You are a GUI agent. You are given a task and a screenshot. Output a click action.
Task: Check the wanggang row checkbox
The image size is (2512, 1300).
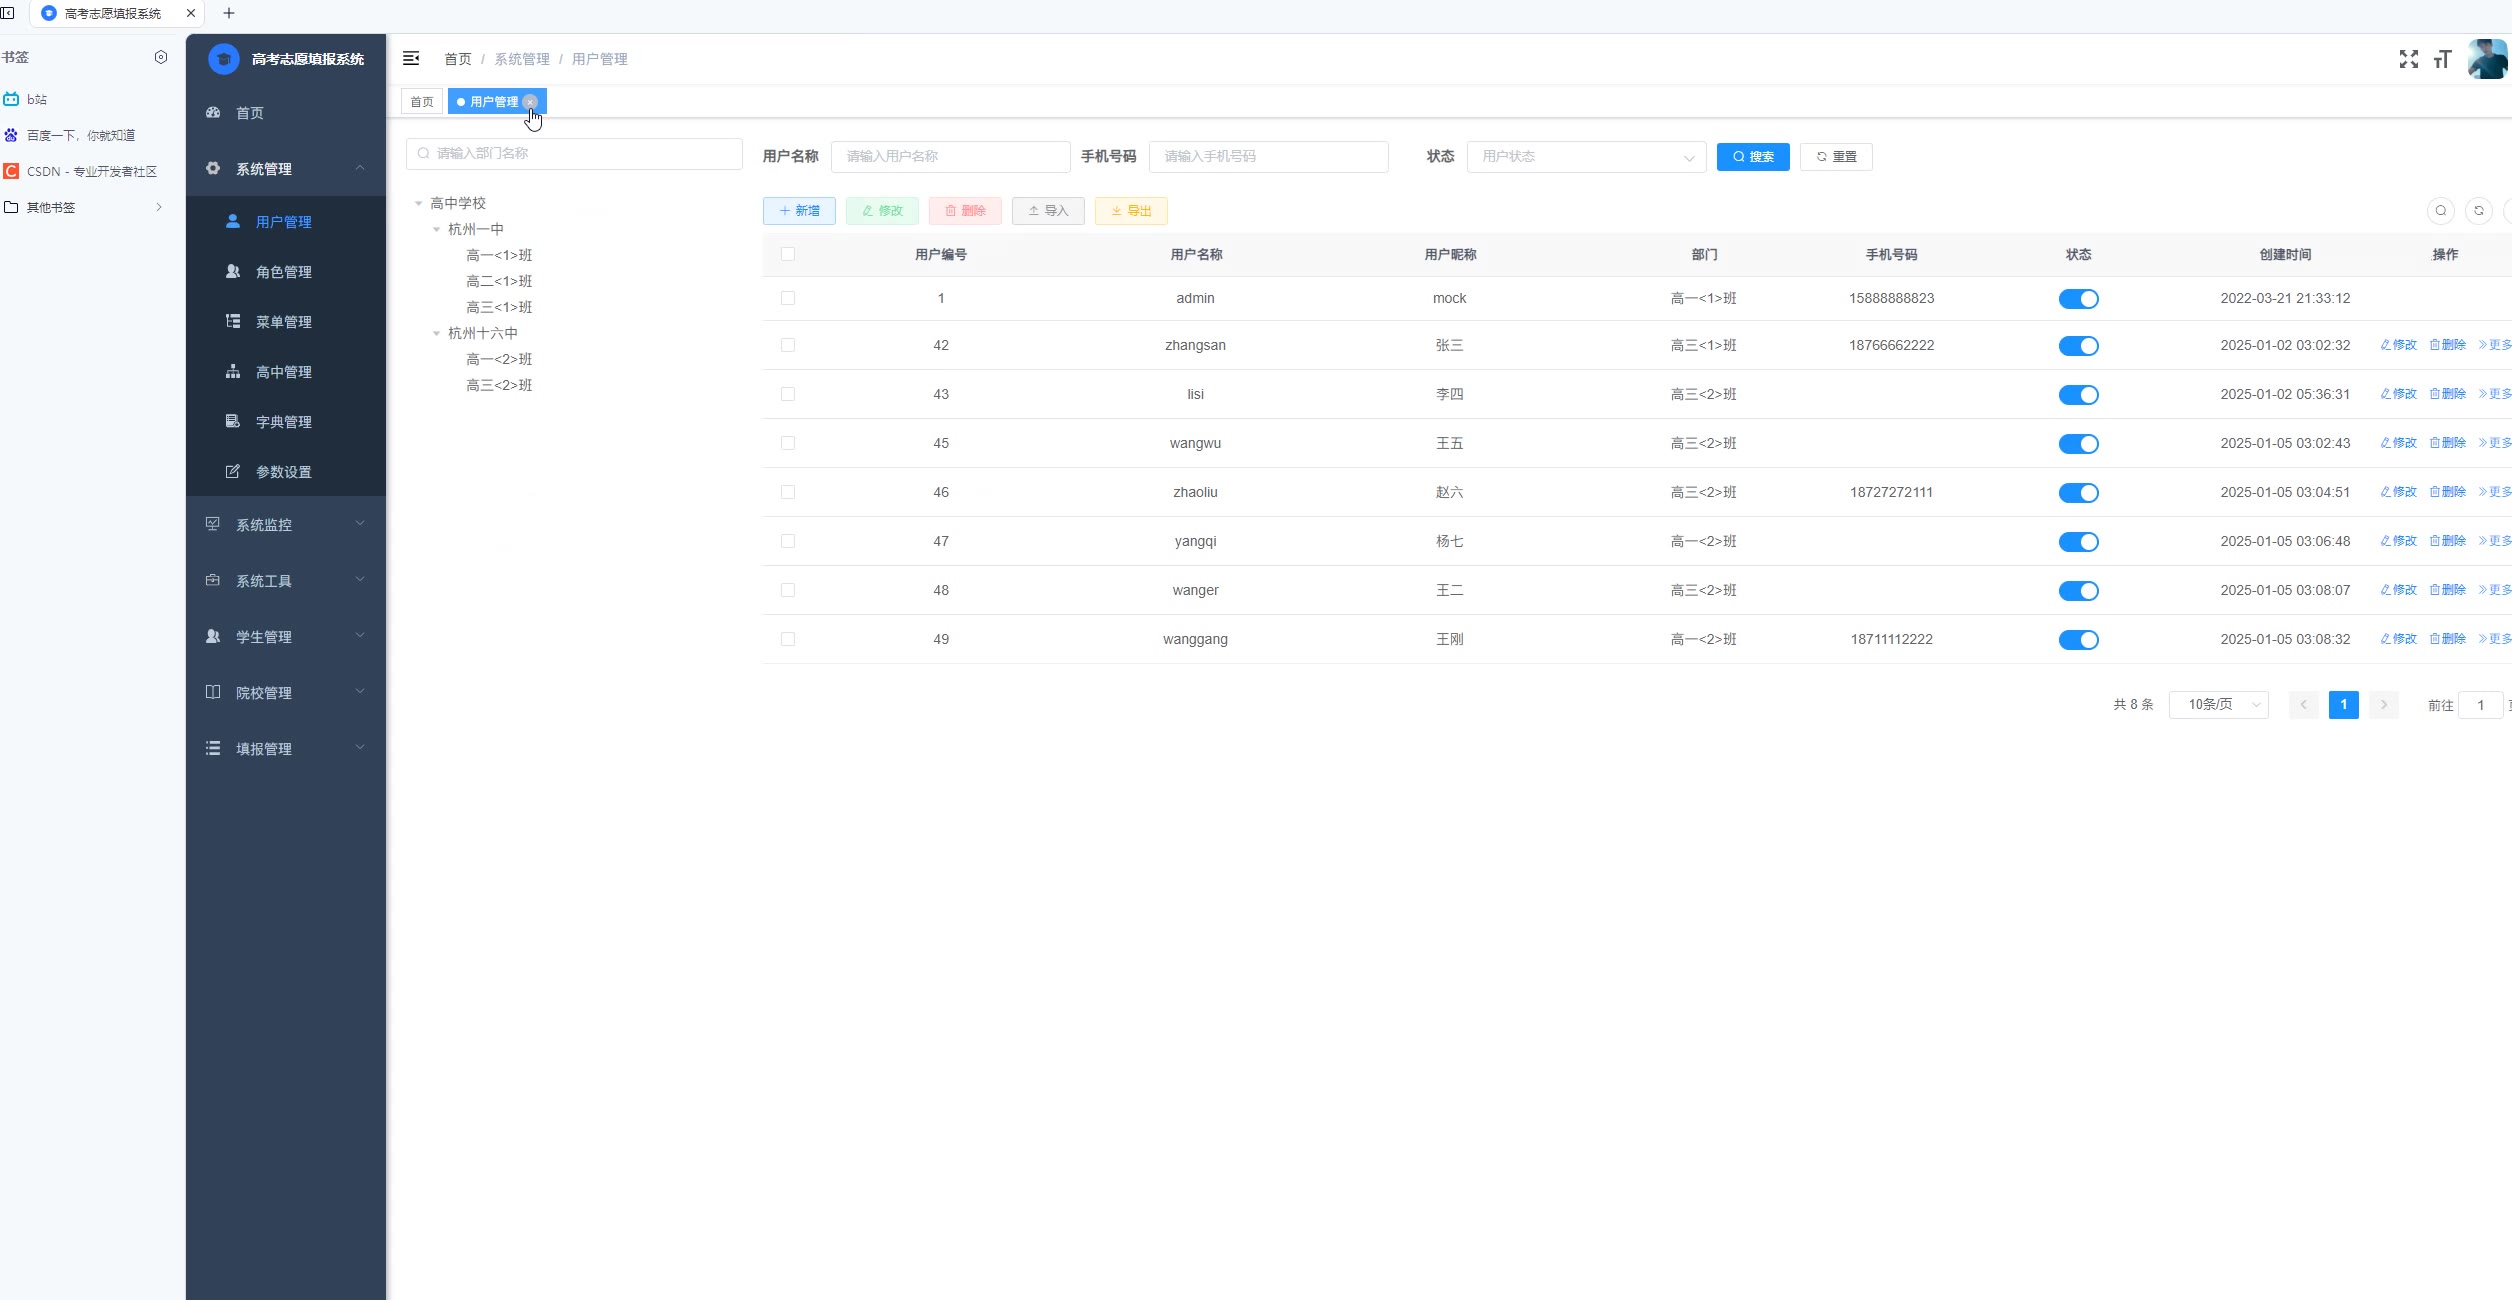pos(788,639)
